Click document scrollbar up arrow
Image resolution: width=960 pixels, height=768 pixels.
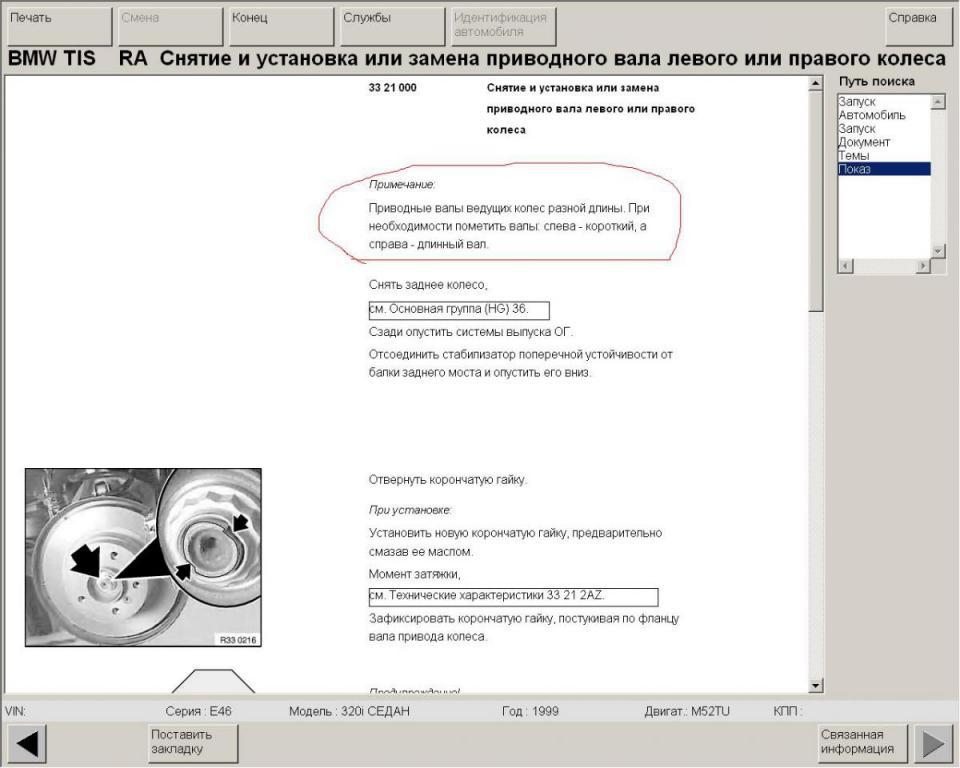point(816,83)
